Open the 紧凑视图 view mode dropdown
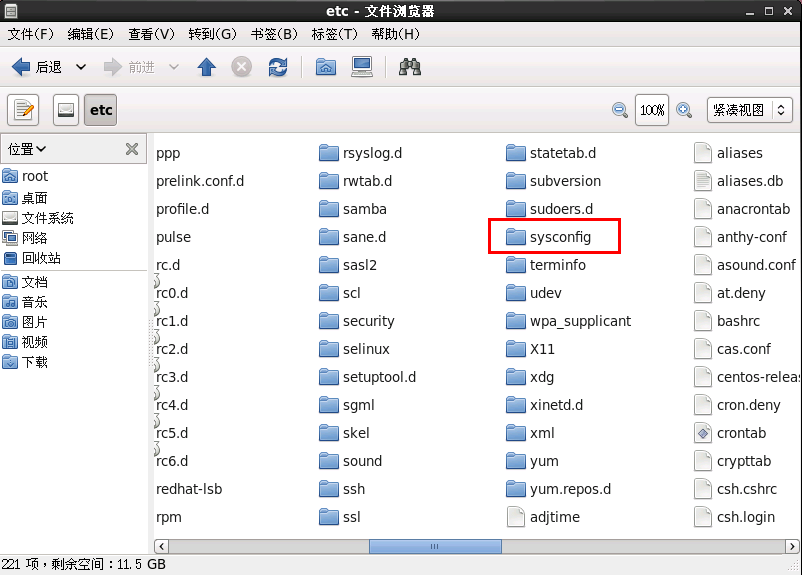 pos(750,110)
